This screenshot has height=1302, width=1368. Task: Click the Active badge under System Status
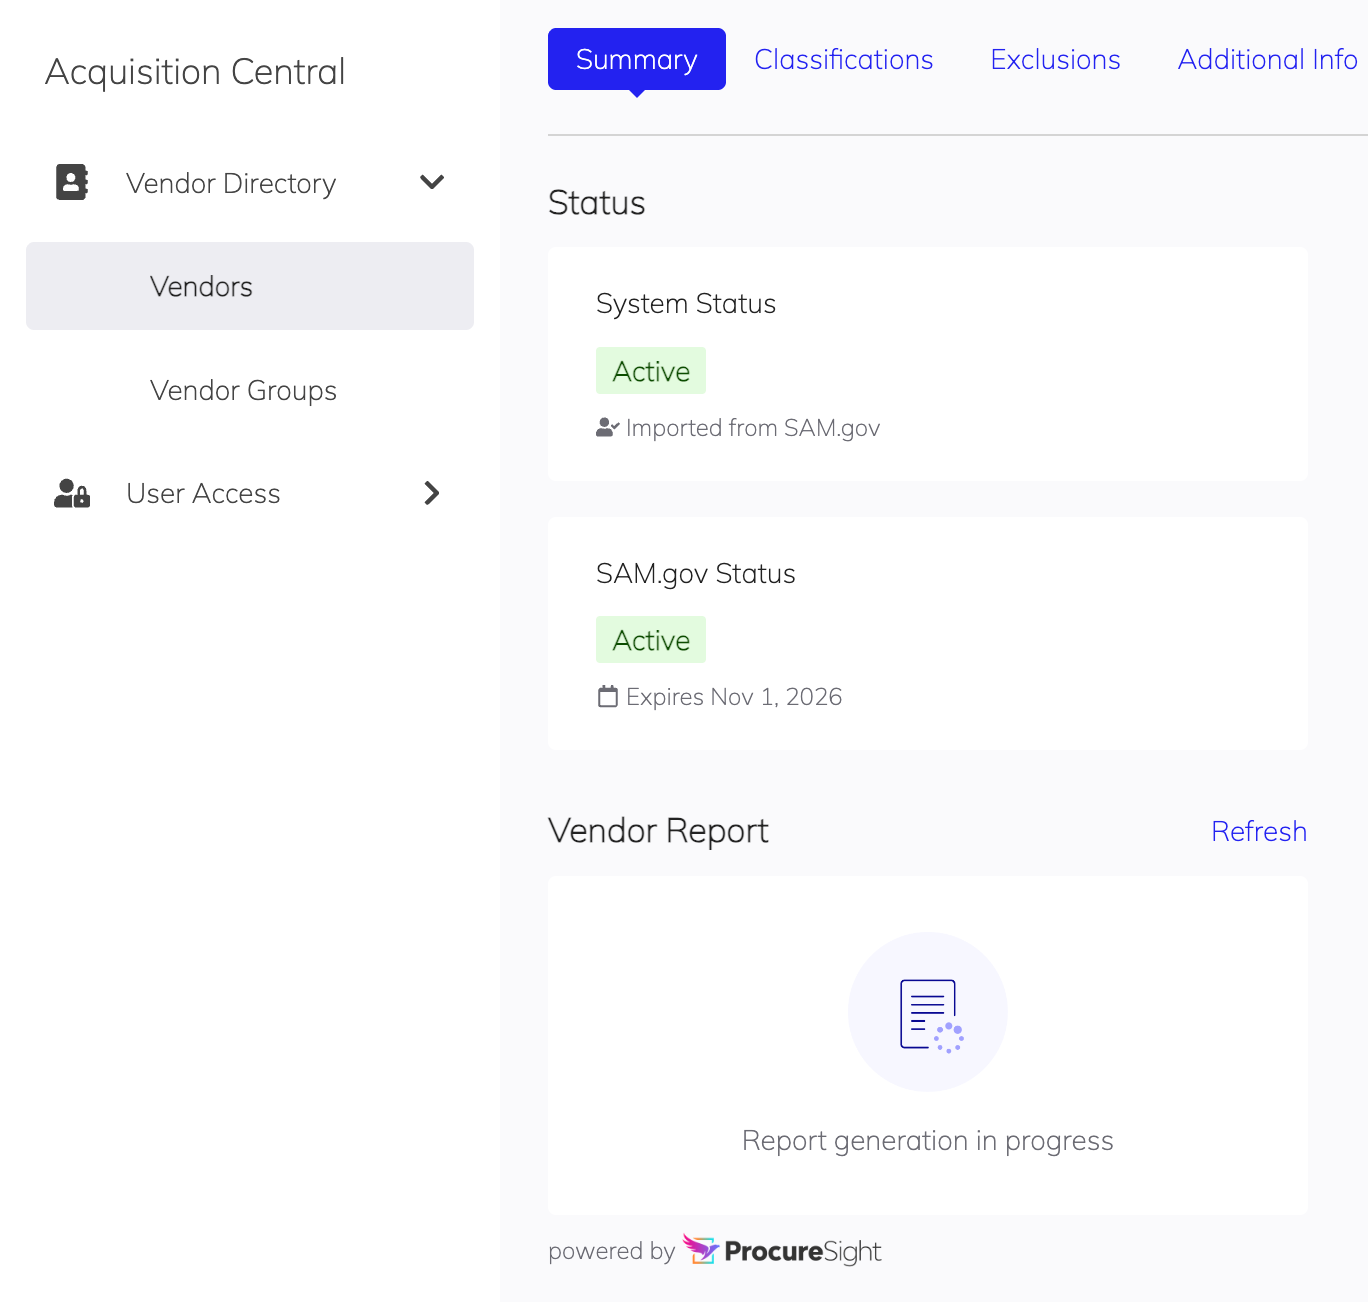click(651, 371)
